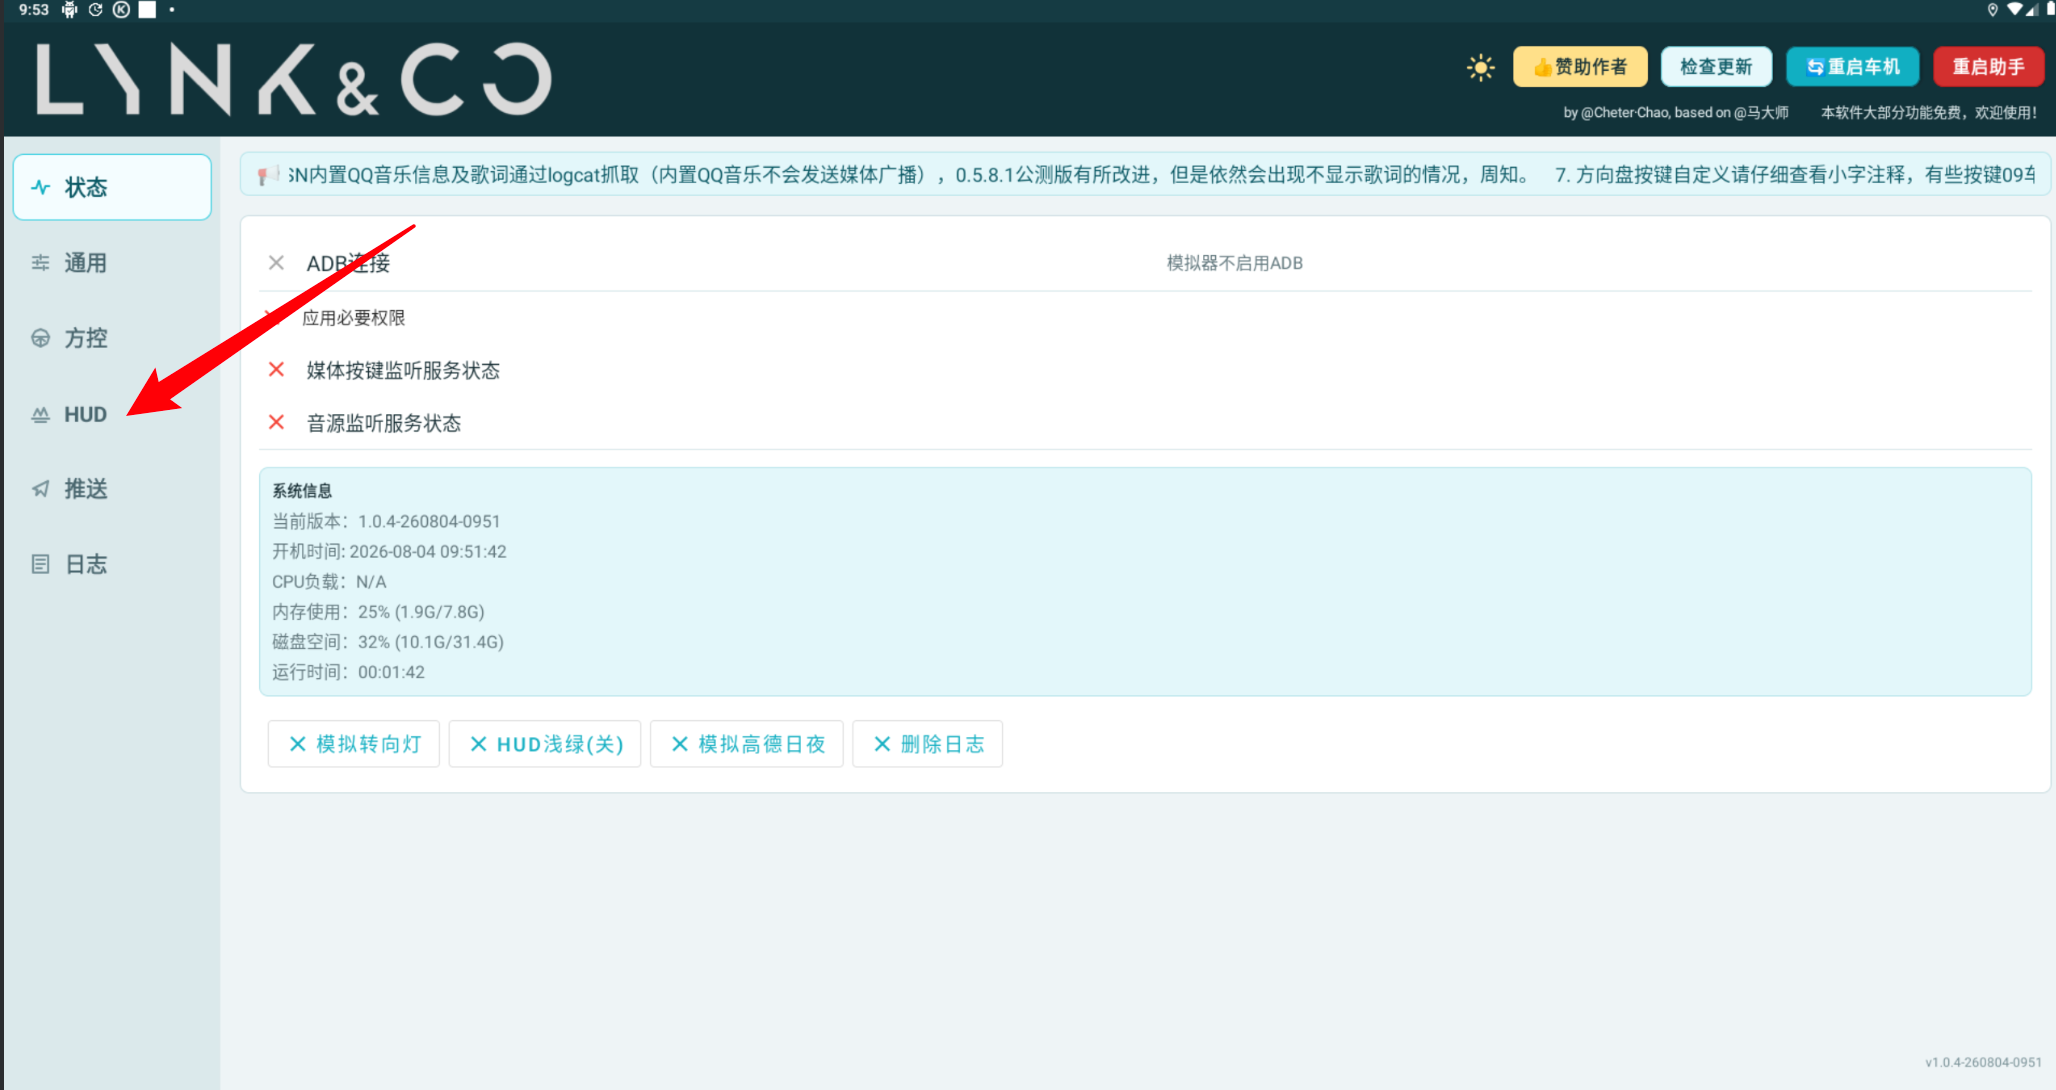
Task: Click the 重启车机 button
Action: click(x=1852, y=67)
